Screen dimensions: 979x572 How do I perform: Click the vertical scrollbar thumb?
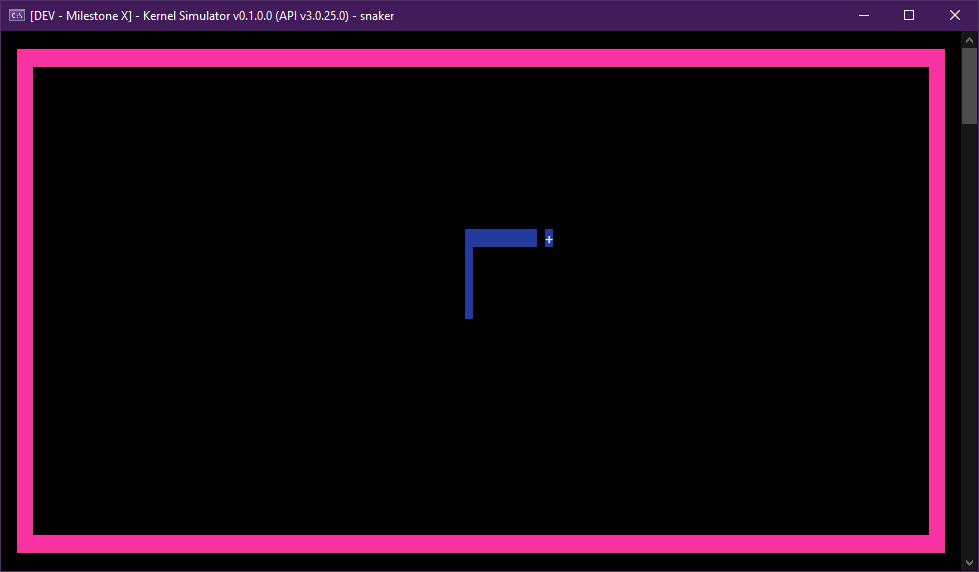970,88
